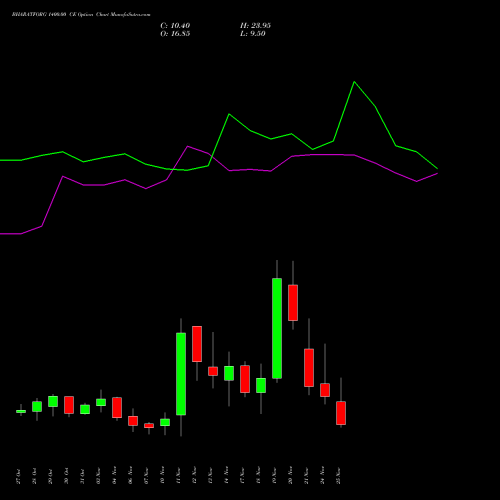500x500 pixels.
Task: Click the "28 Oct" date axis label
Action: tap(34, 477)
